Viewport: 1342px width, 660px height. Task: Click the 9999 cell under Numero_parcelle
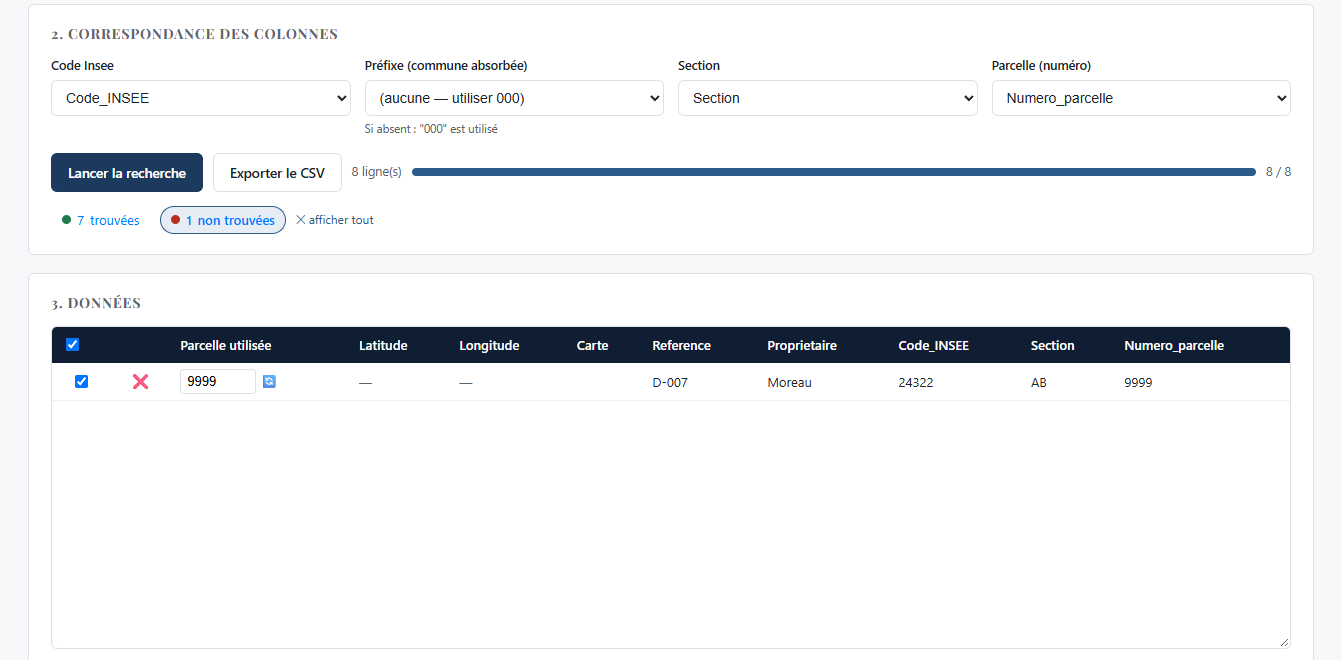pos(1138,382)
